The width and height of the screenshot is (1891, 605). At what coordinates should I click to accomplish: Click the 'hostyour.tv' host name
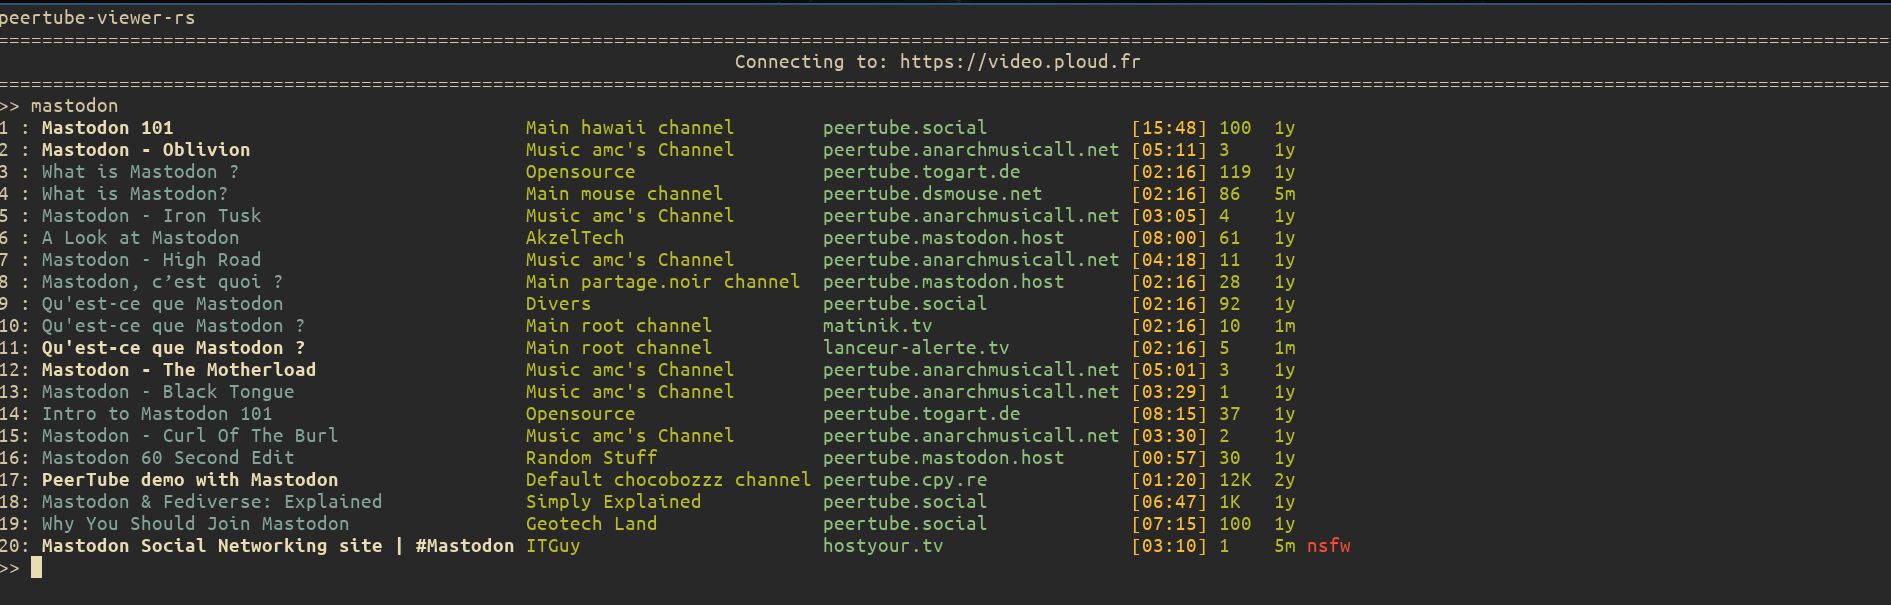point(883,546)
